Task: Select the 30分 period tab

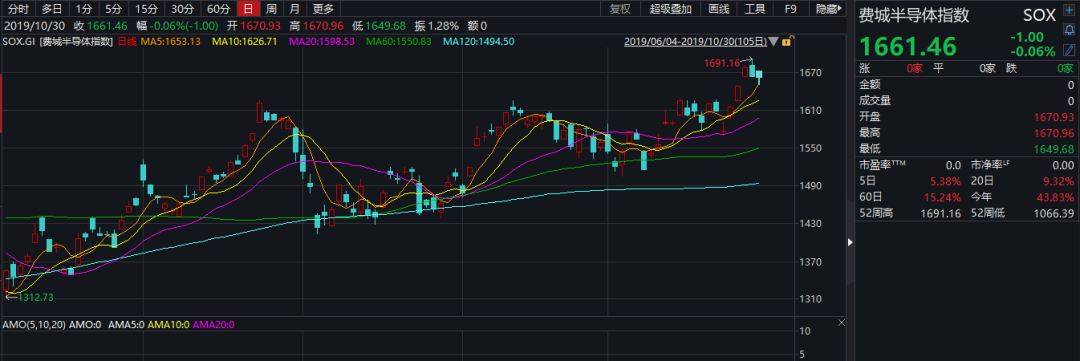Action: tap(182, 9)
